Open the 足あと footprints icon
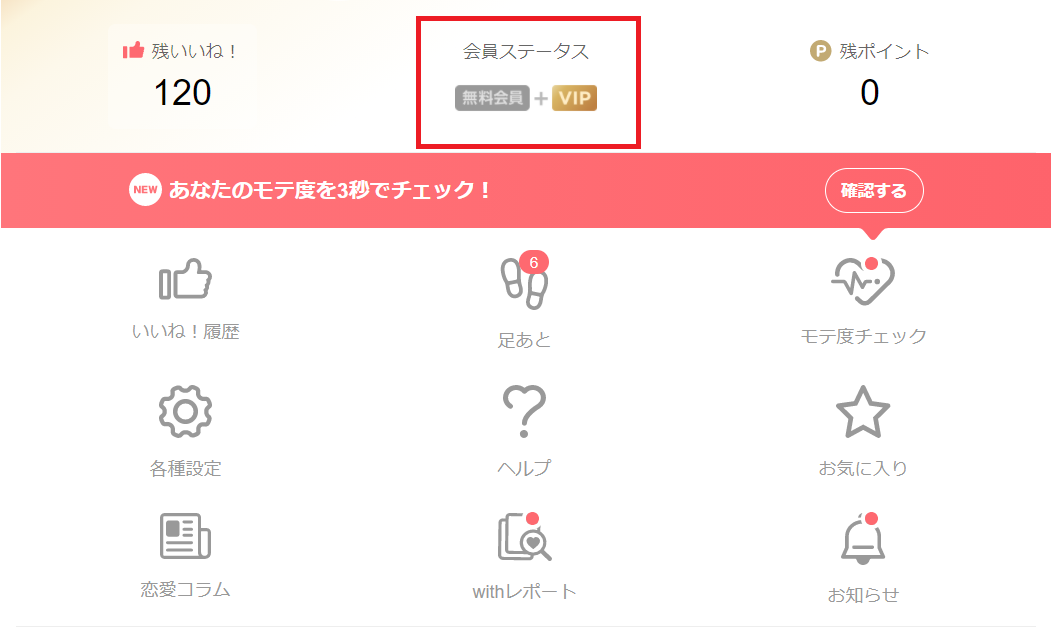The height and width of the screenshot is (627, 1051). pyautogui.click(x=525, y=284)
